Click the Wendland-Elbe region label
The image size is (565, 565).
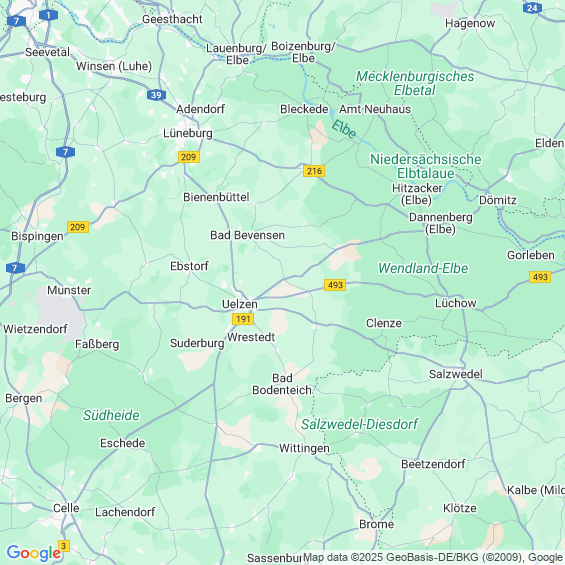pyautogui.click(x=423, y=268)
